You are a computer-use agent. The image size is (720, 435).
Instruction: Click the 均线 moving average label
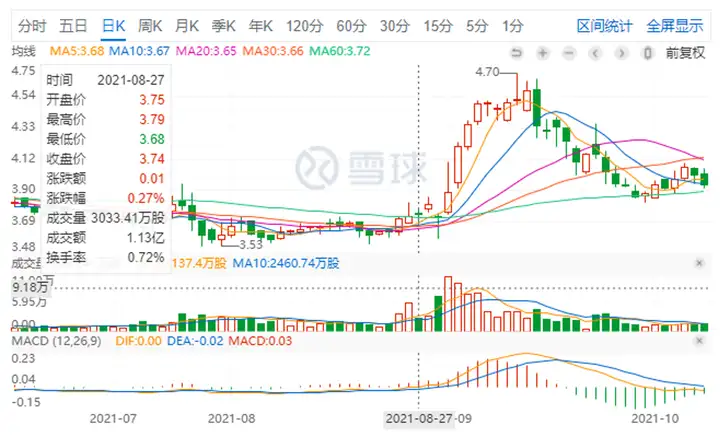click(x=23, y=51)
